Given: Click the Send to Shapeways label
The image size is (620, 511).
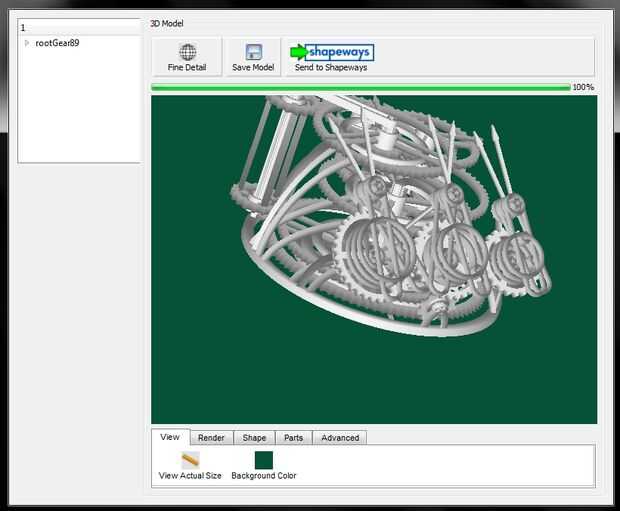Looking at the screenshot, I should (x=331, y=68).
